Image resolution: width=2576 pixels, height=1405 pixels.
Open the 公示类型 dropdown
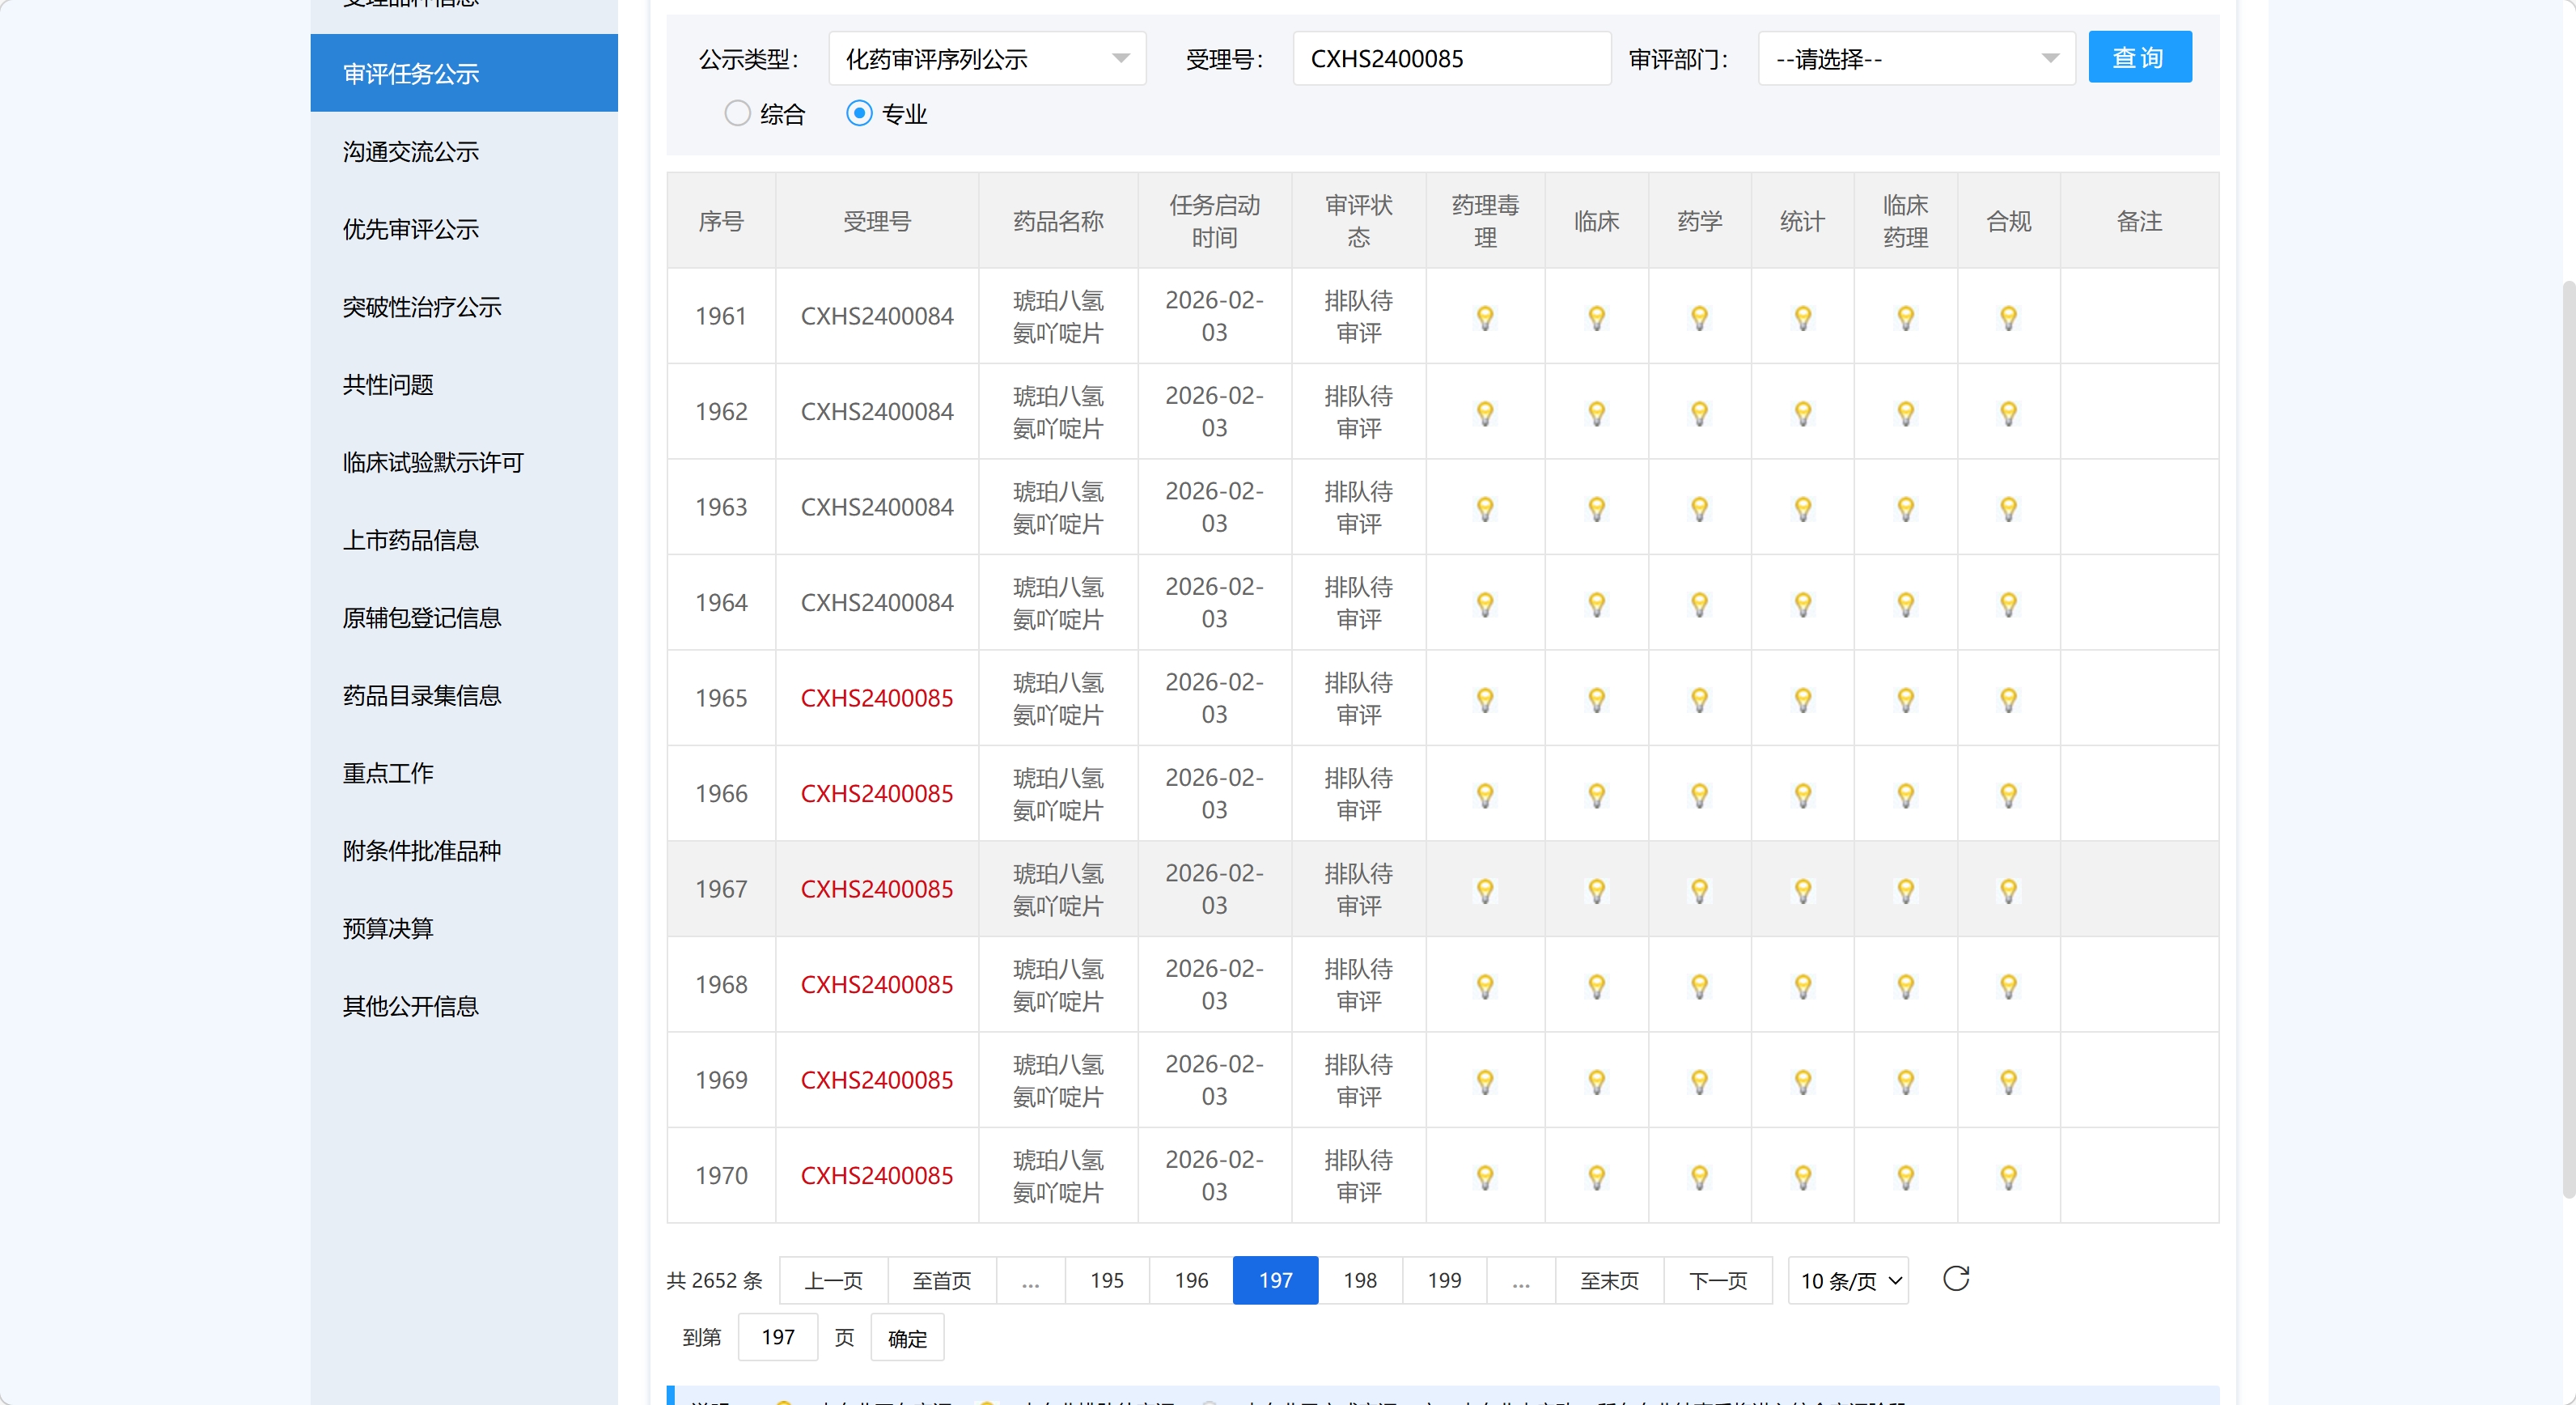986,59
